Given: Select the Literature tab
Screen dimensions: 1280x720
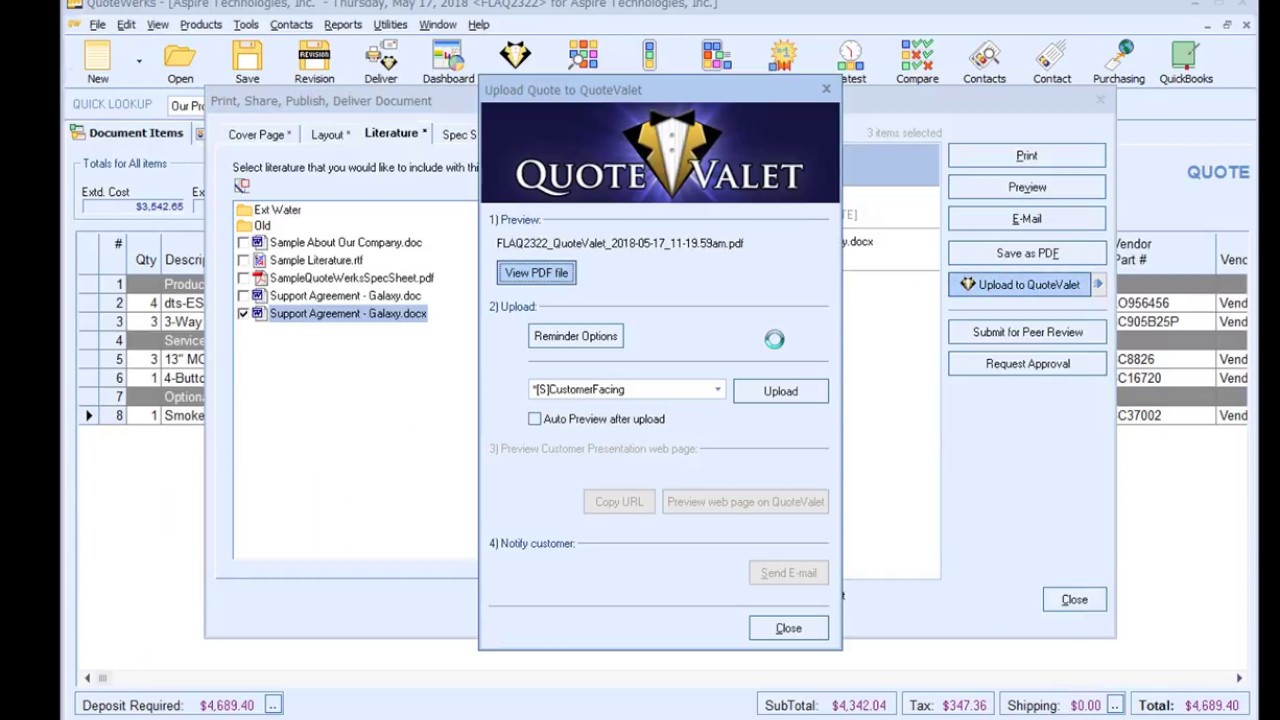Looking at the screenshot, I should point(395,133).
